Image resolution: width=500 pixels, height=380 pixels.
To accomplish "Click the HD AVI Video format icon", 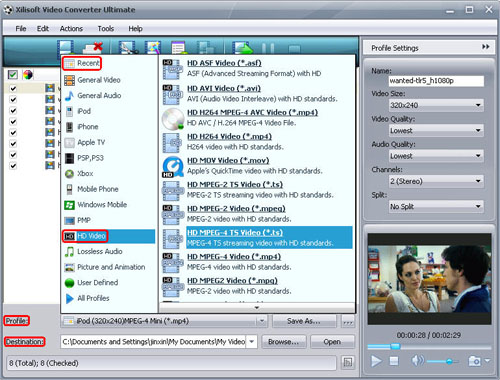I will click(x=173, y=94).
